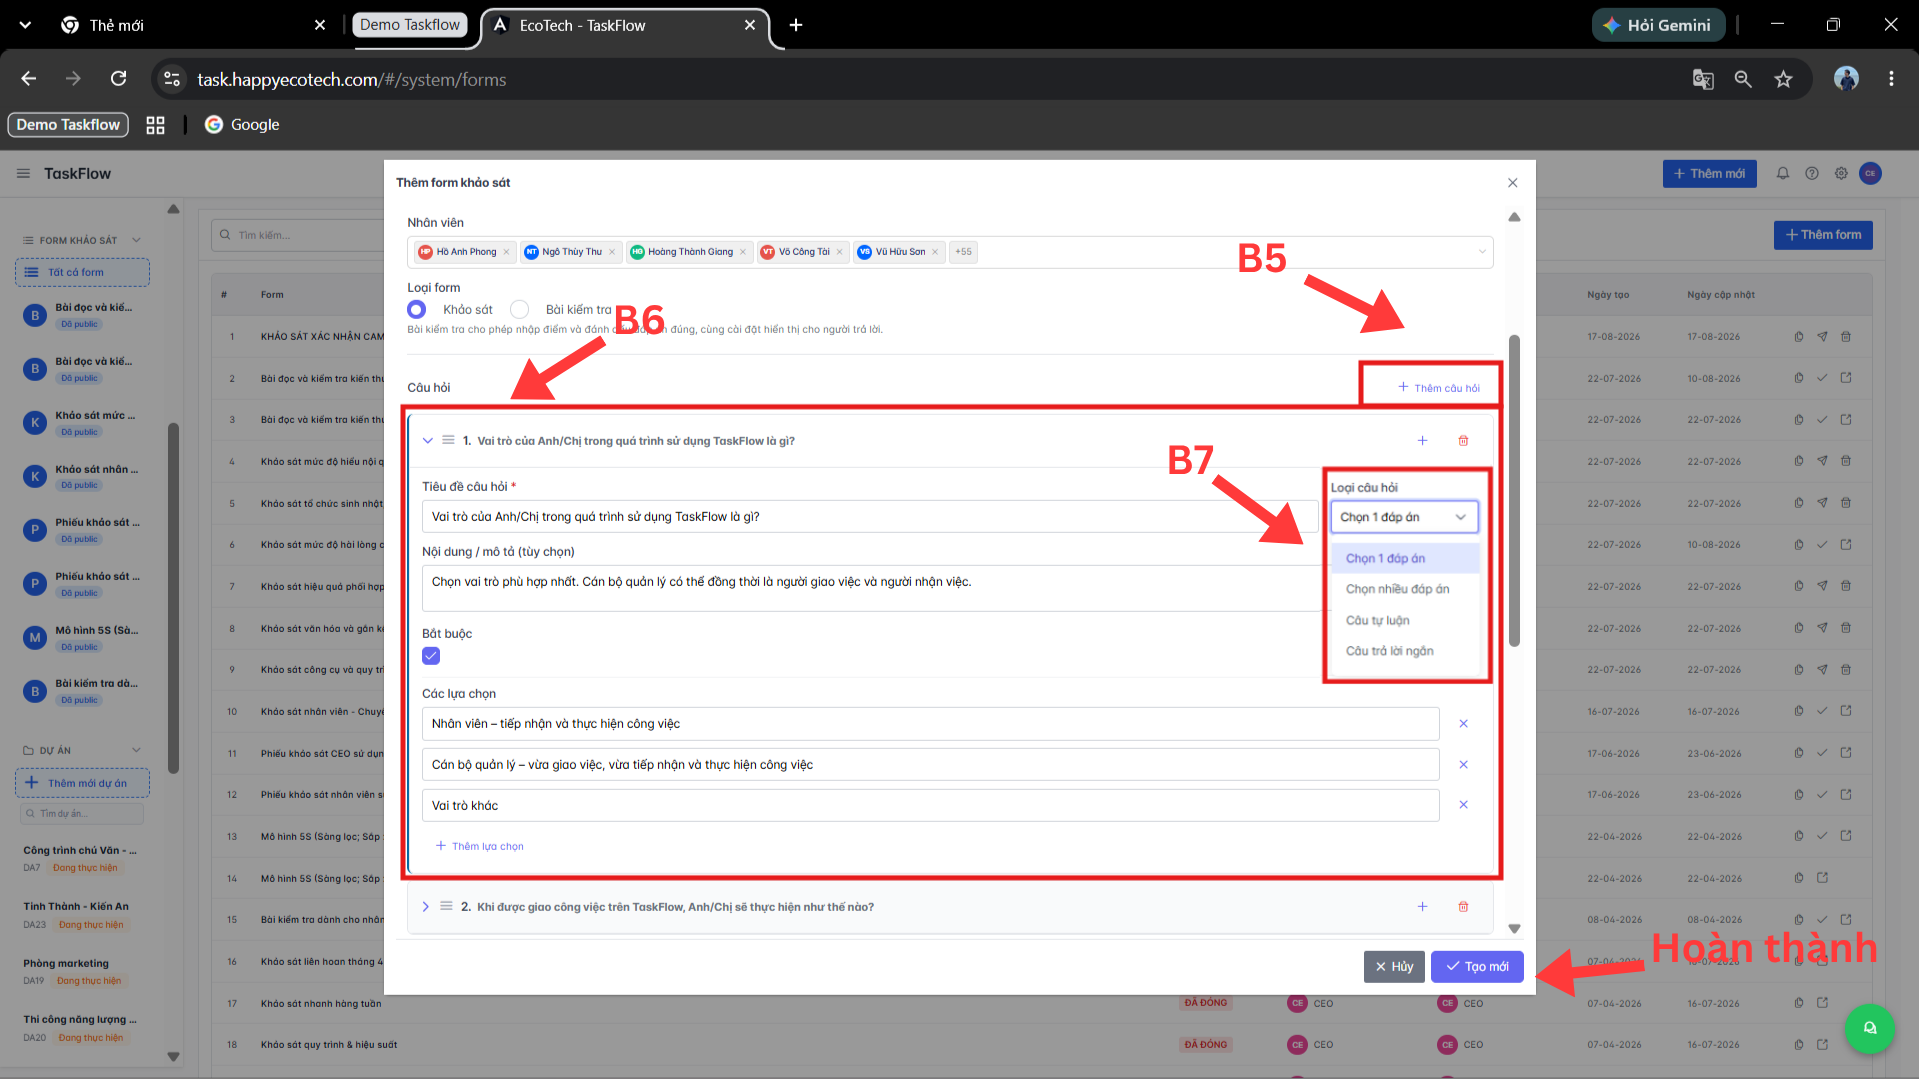Click the Hỏi Gemini button
Screen dimensions: 1919x1079
point(1658,25)
